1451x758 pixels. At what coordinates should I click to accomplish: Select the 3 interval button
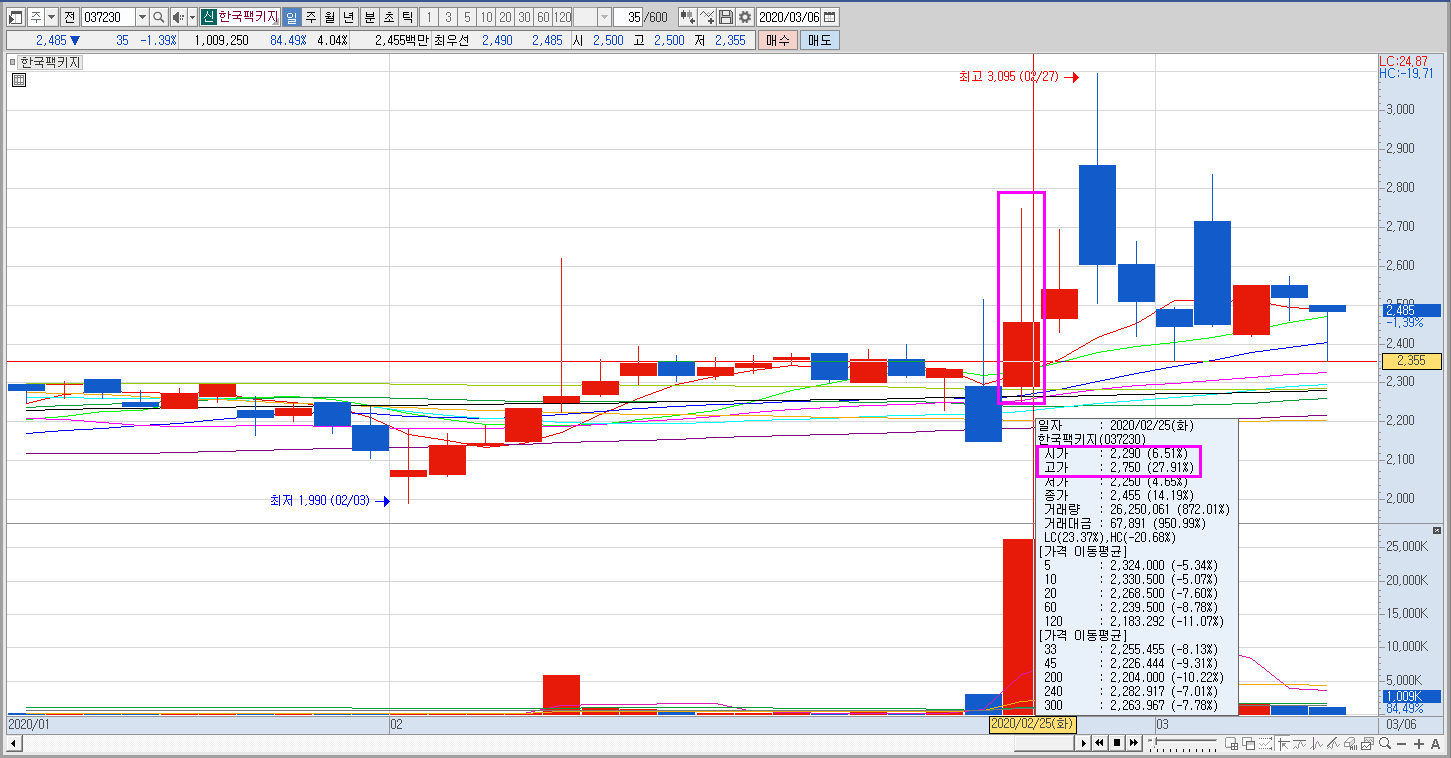448,17
